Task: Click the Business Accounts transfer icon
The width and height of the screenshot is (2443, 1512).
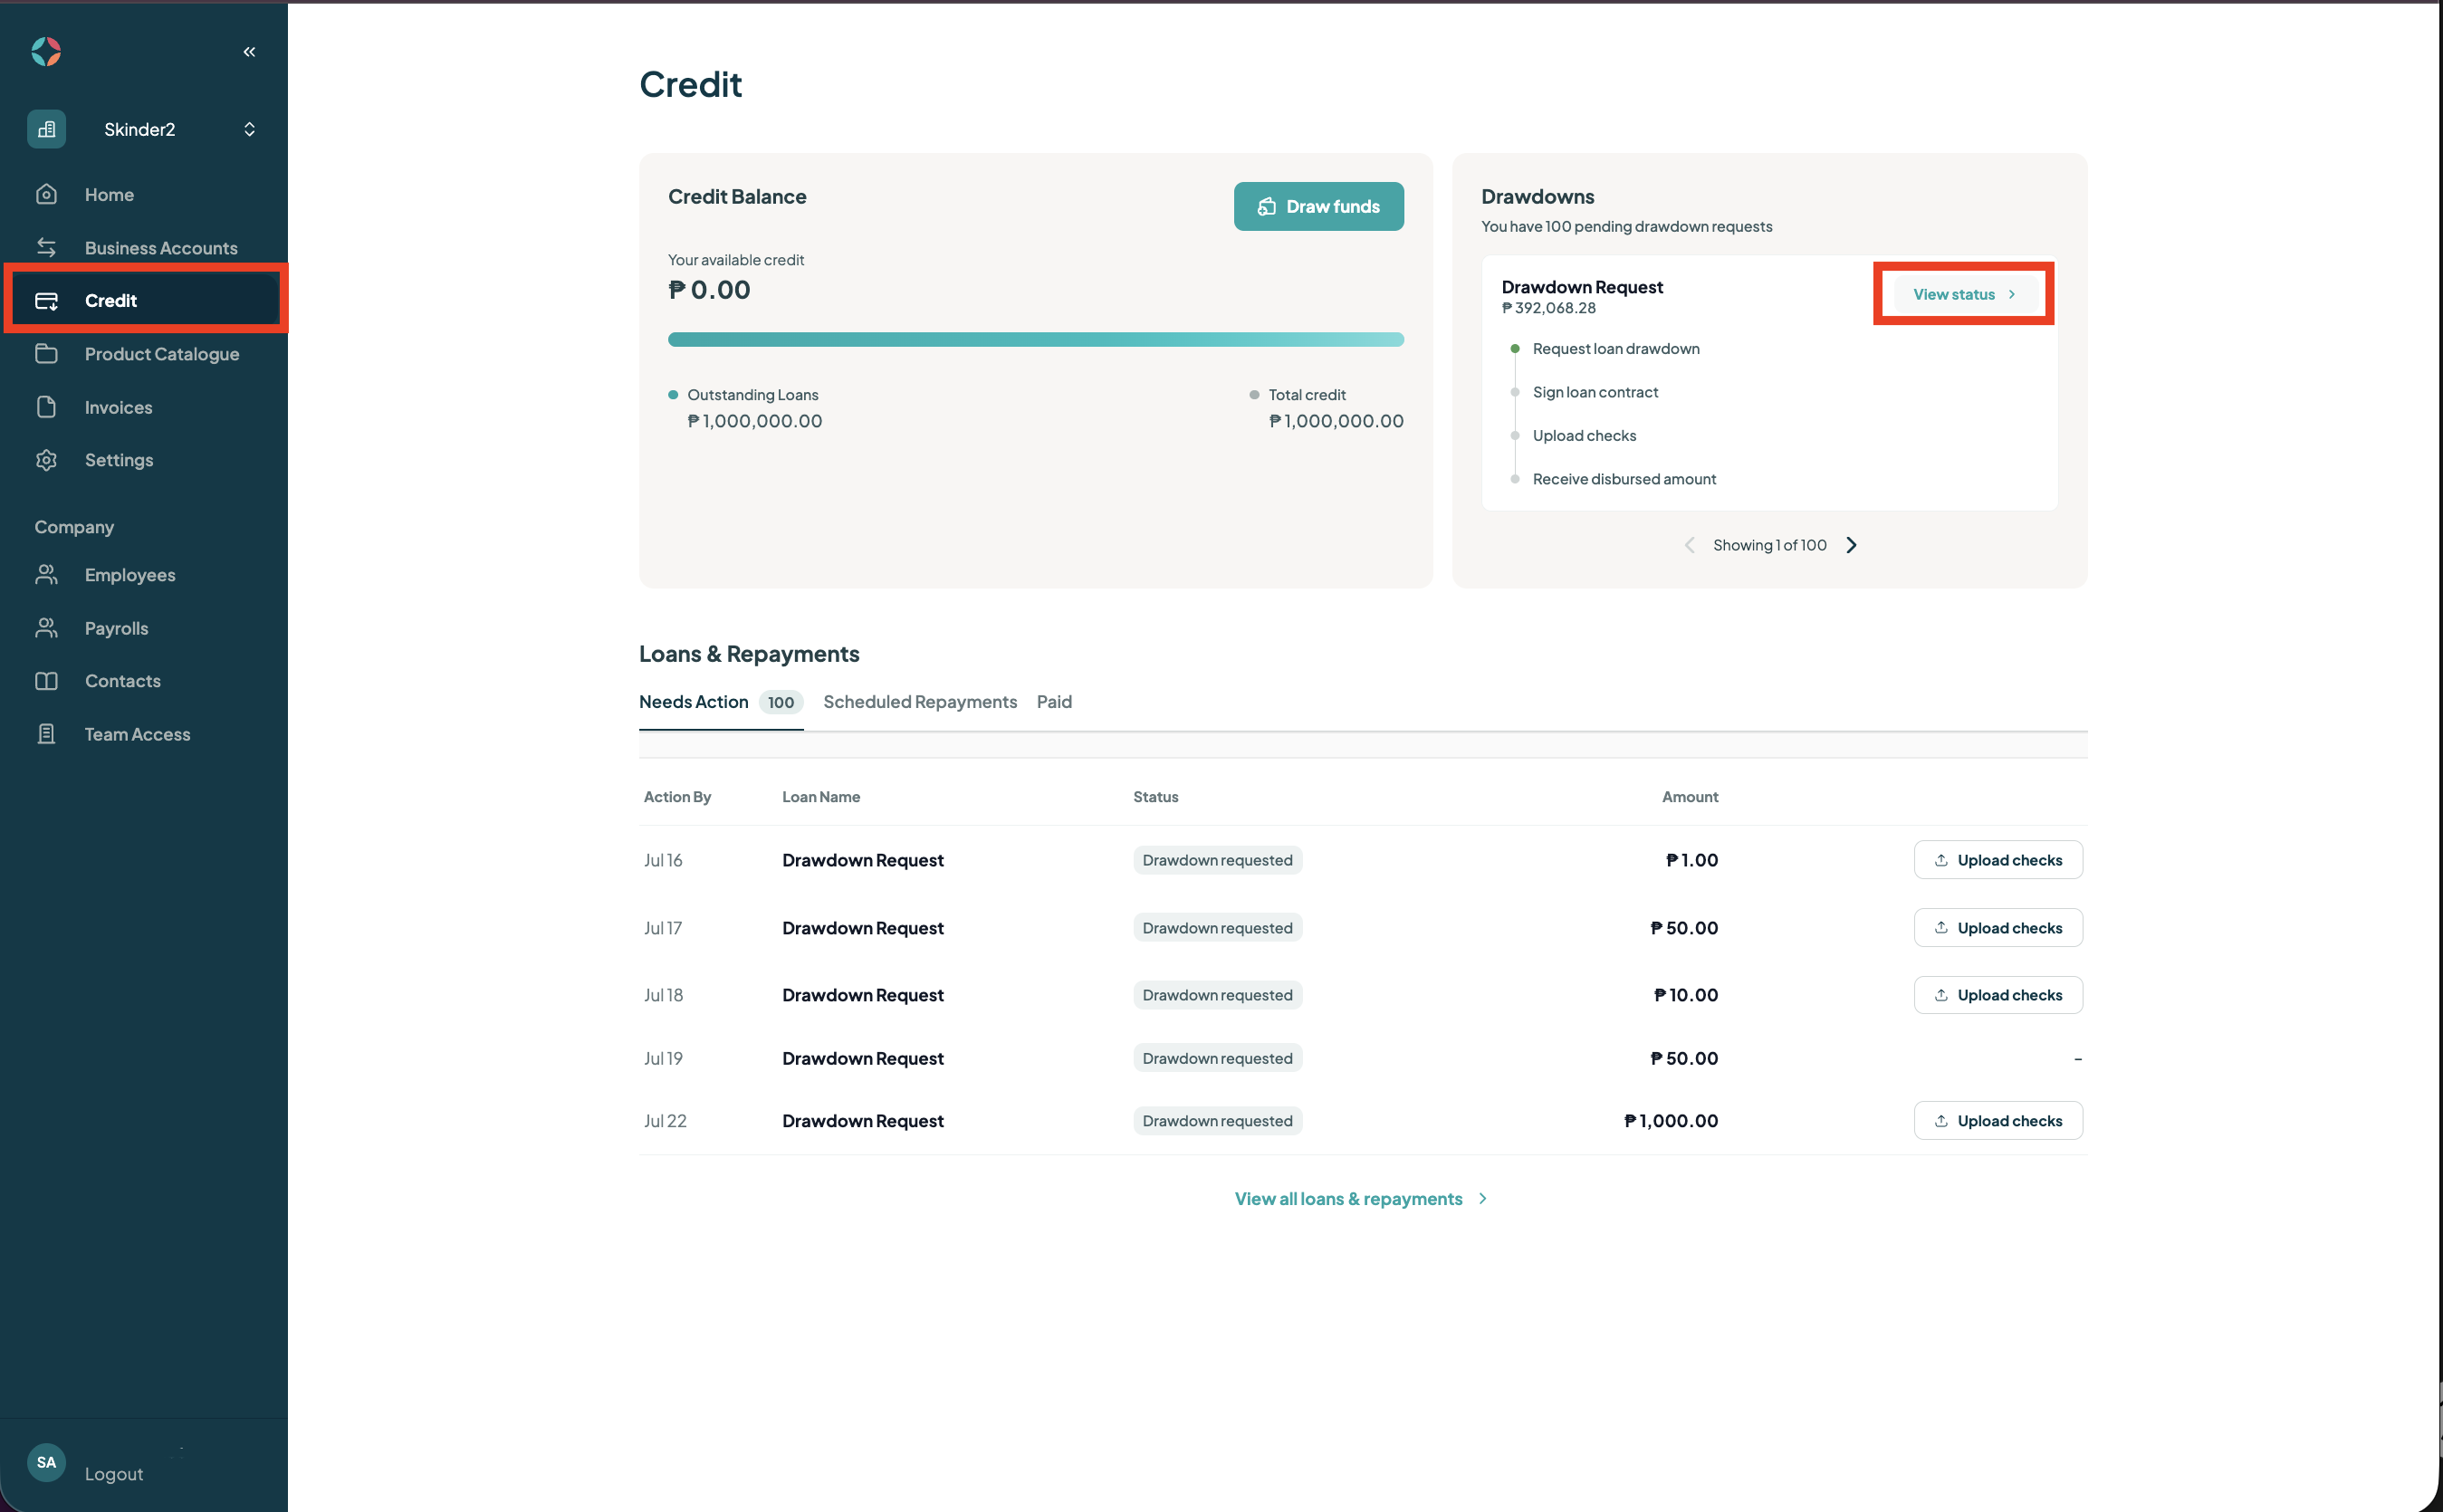Action: click(46, 247)
